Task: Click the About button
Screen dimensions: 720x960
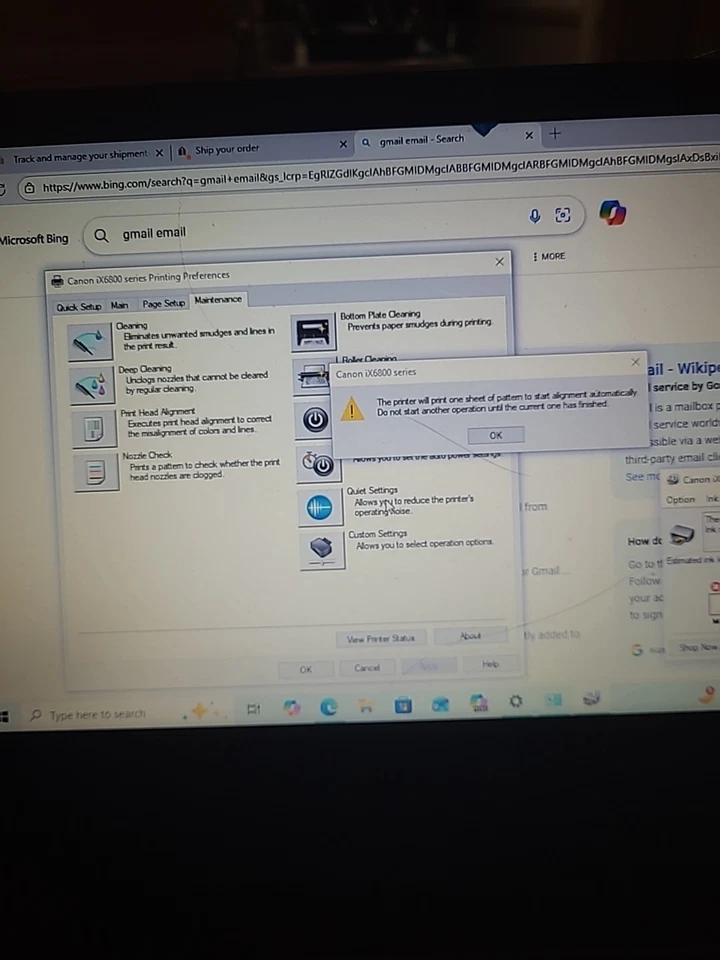Action: click(x=470, y=636)
